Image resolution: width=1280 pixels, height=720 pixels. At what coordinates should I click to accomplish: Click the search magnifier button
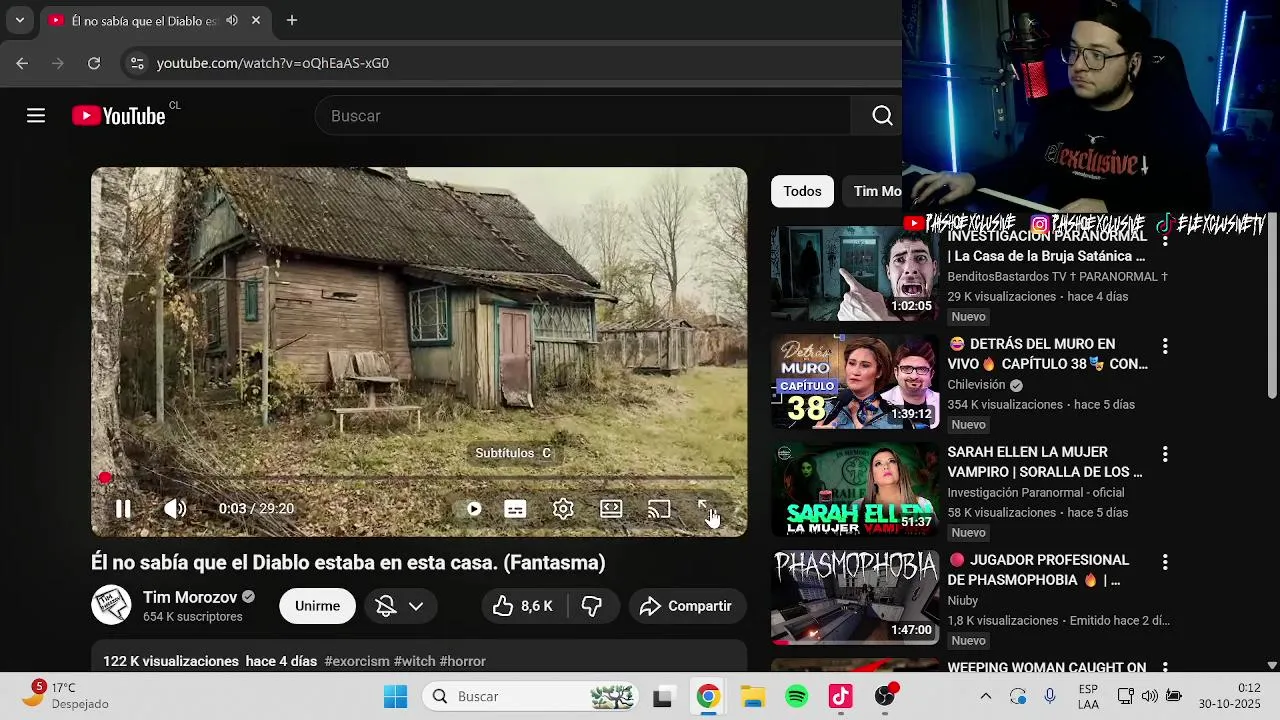(x=882, y=116)
